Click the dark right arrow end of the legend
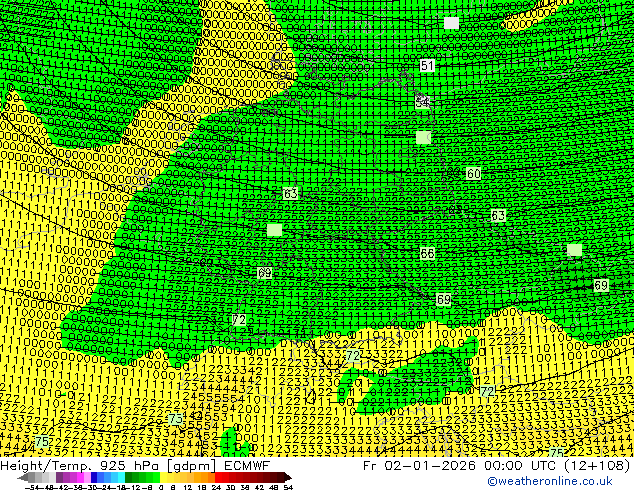This screenshot has height=490, width=634. (288, 477)
